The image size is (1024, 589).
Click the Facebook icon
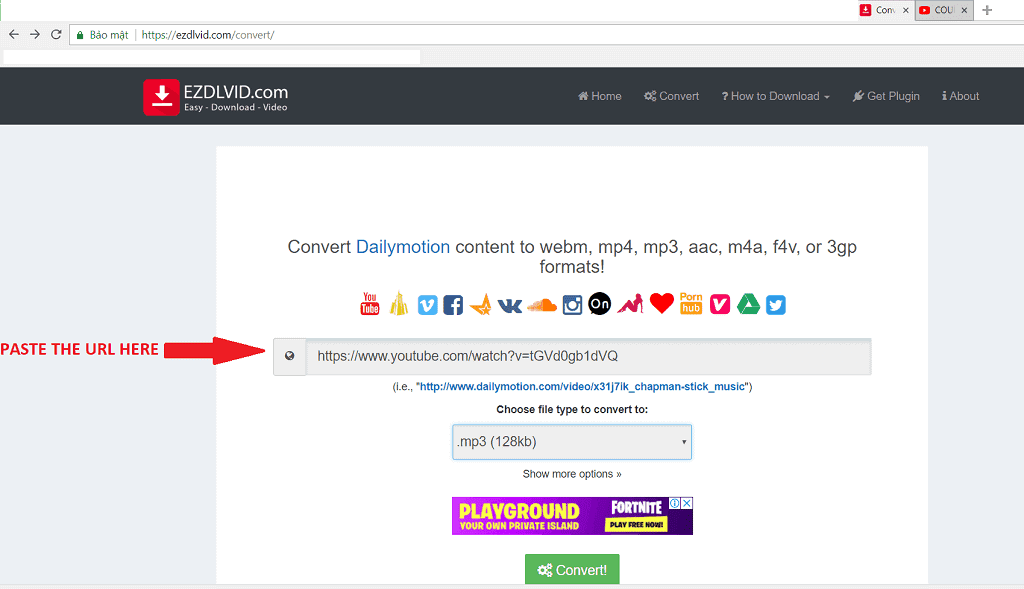[453, 305]
